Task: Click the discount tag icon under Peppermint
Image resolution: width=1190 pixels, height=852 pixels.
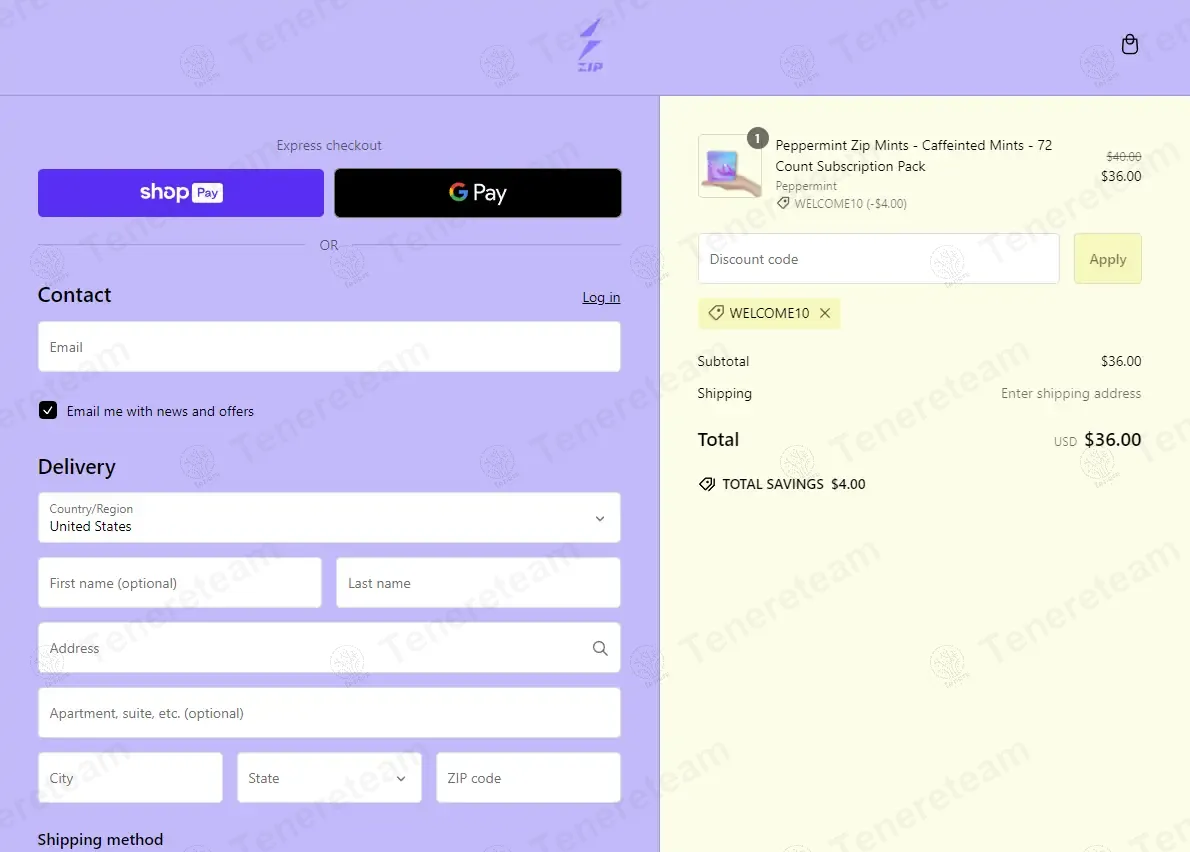Action: (x=782, y=203)
